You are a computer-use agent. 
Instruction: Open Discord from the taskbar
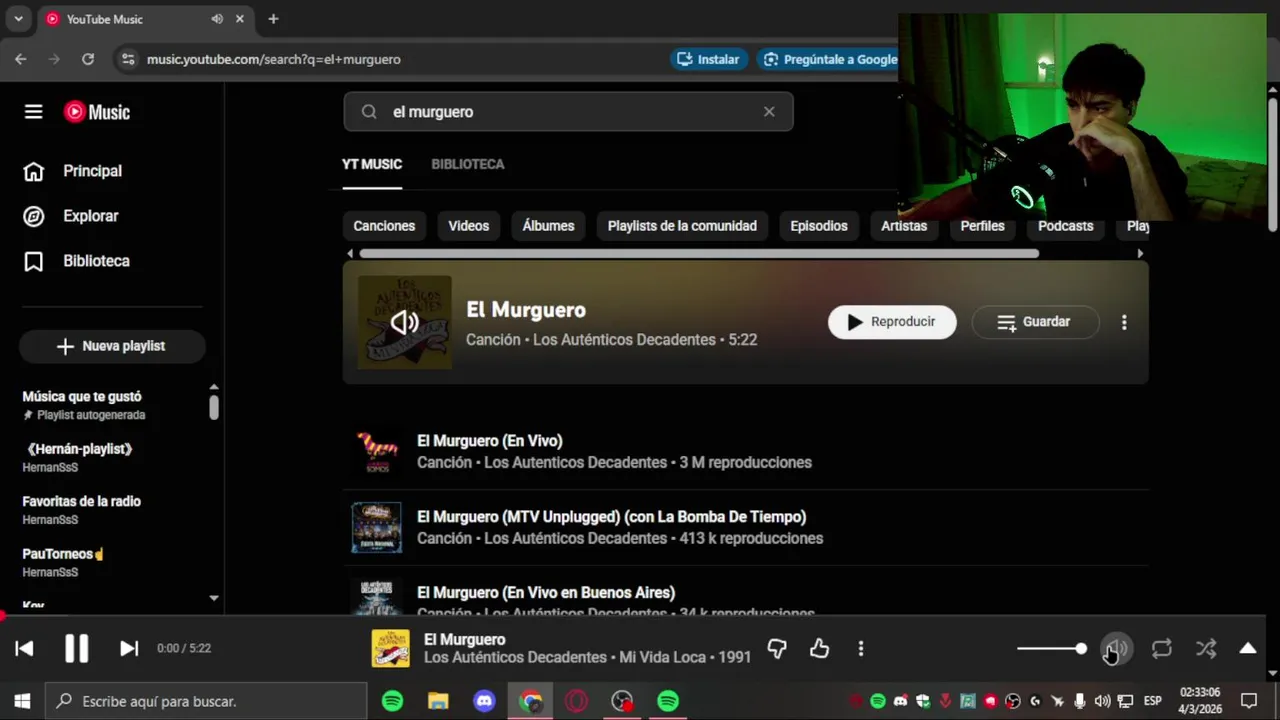click(x=484, y=701)
